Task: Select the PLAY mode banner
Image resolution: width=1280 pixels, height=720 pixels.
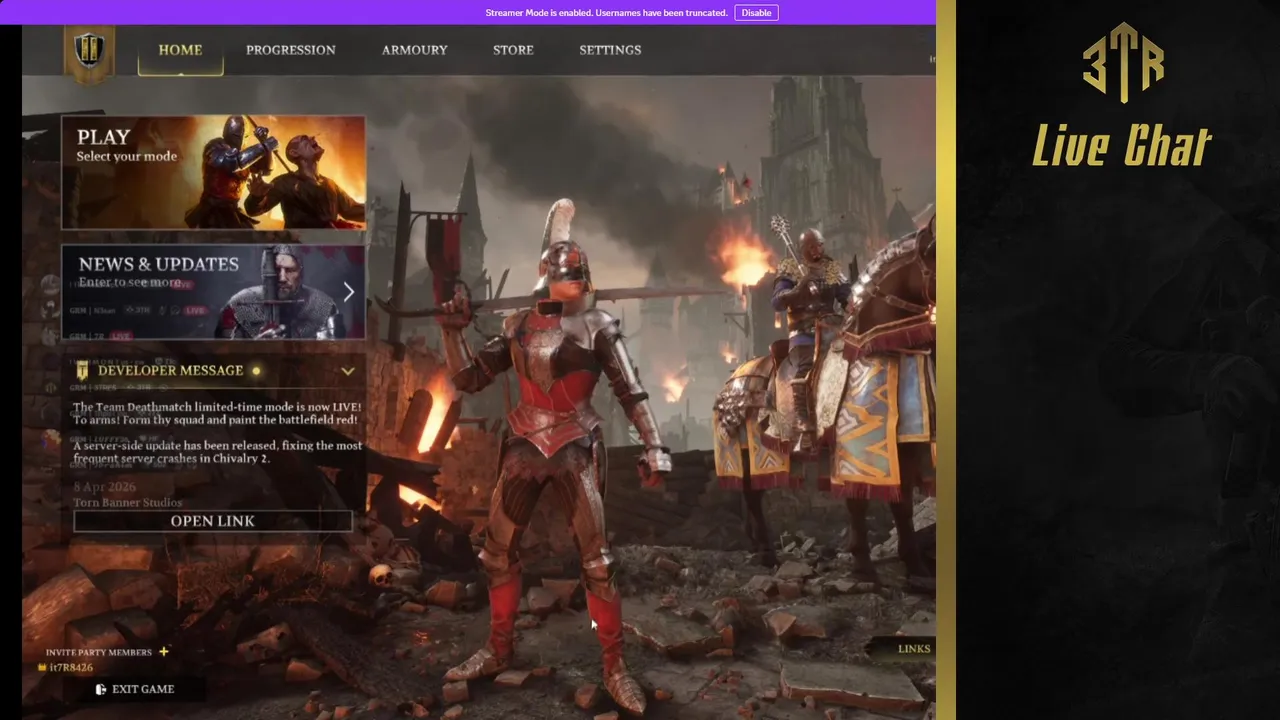Action: point(214,173)
